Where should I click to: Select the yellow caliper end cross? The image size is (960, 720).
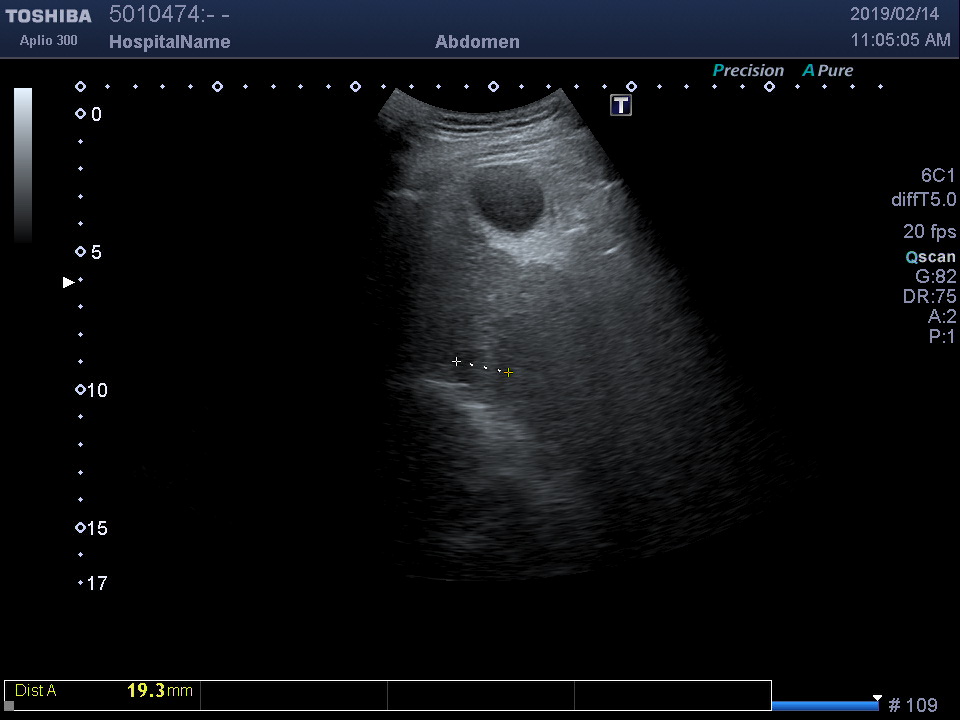click(508, 373)
